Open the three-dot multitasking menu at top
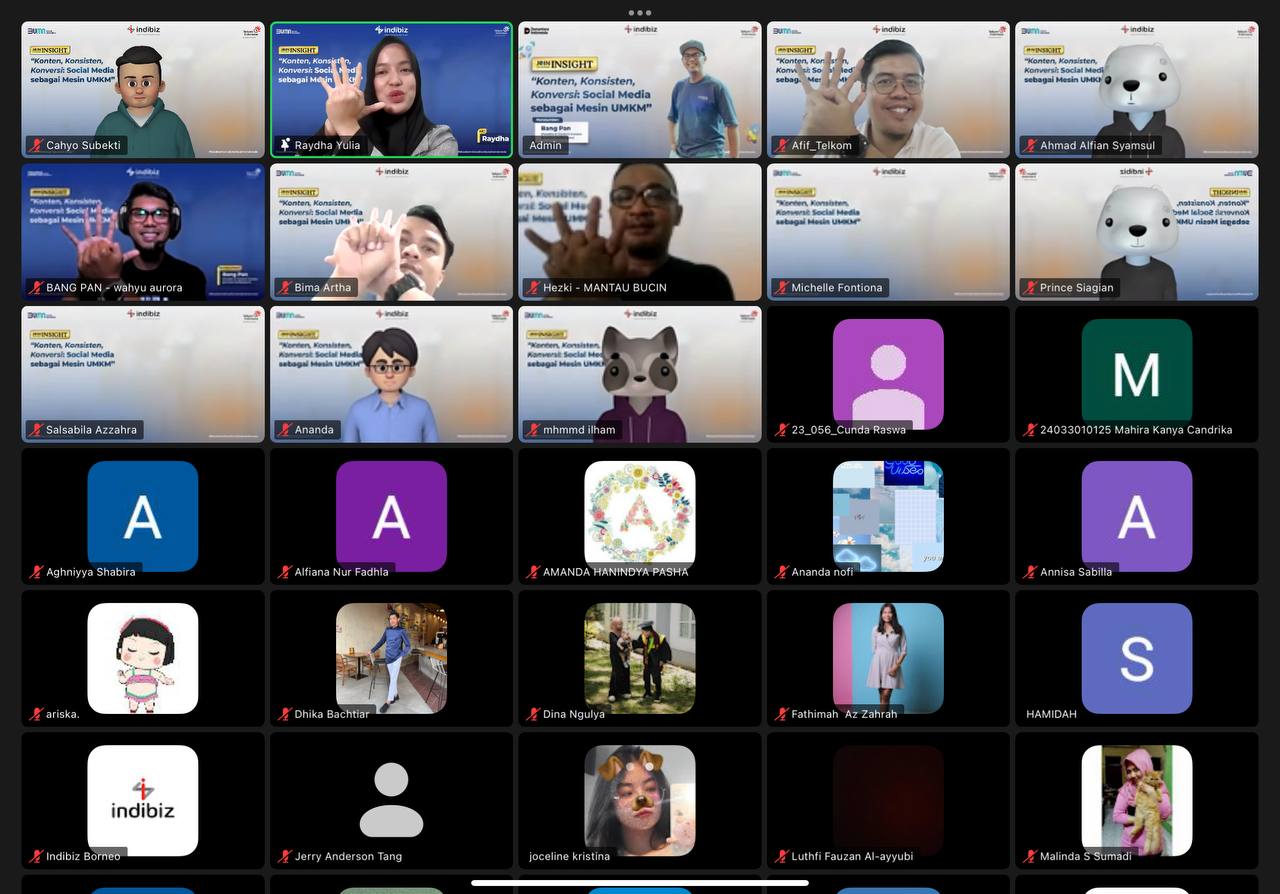Screen dimensions: 1280x894 (x=640, y=13)
